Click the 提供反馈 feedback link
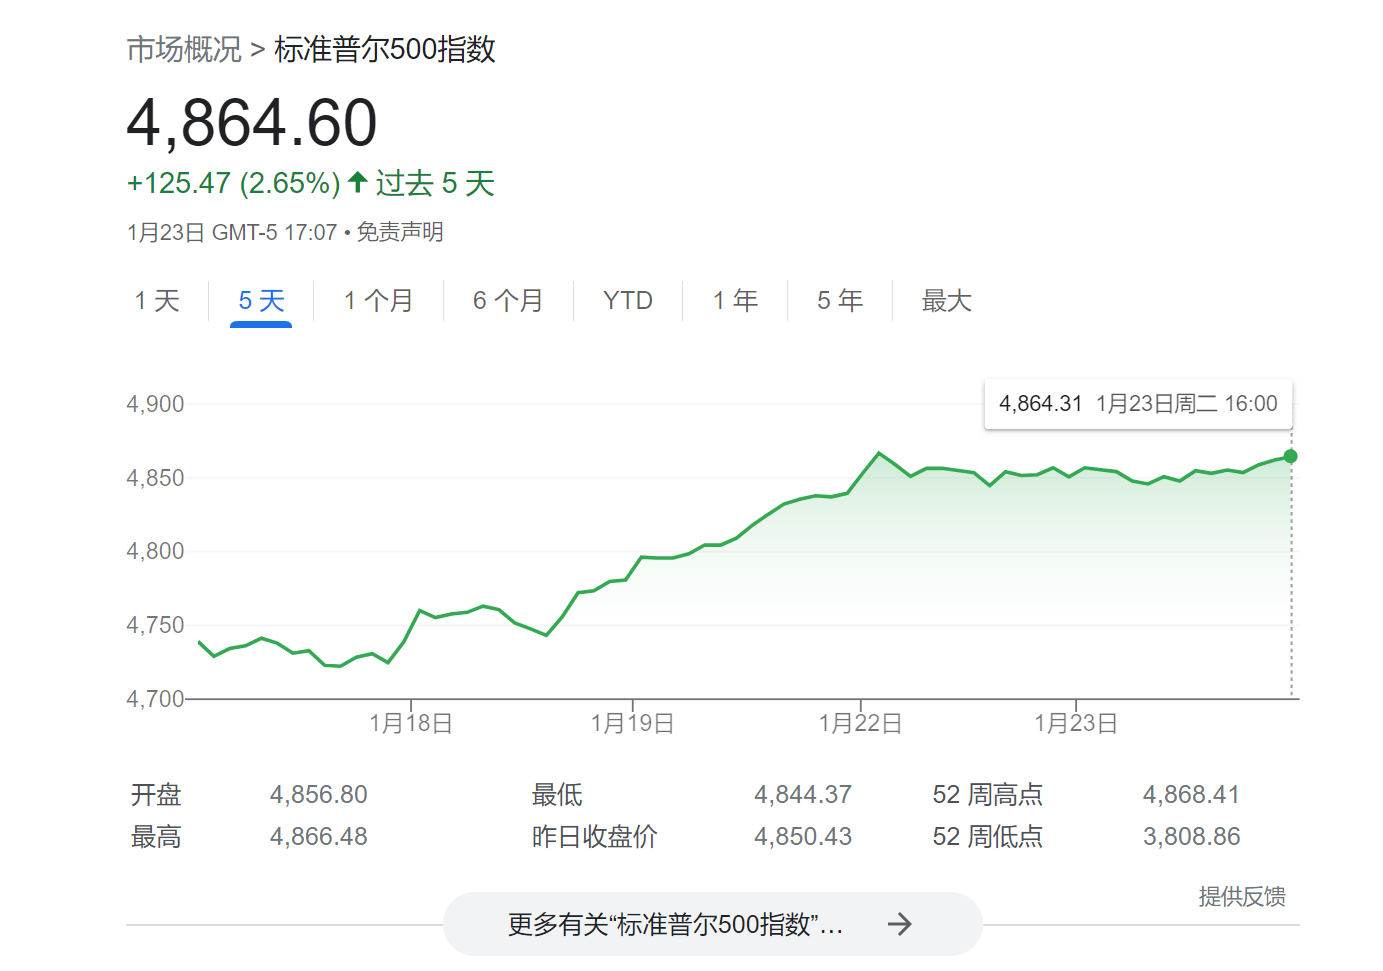Image resolution: width=1383 pixels, height=971 pixels. [x=1242, y=897]
